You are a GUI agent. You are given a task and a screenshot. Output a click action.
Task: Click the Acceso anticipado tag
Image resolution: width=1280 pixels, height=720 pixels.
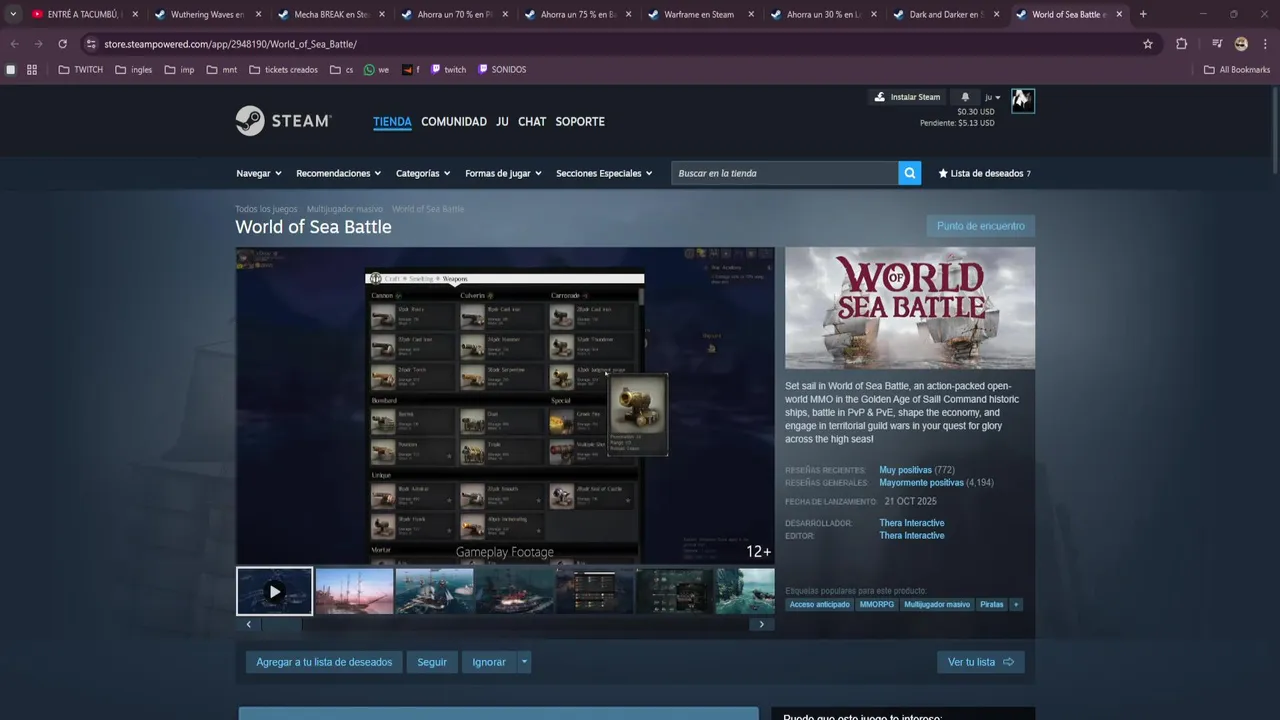tap(819, 604)
